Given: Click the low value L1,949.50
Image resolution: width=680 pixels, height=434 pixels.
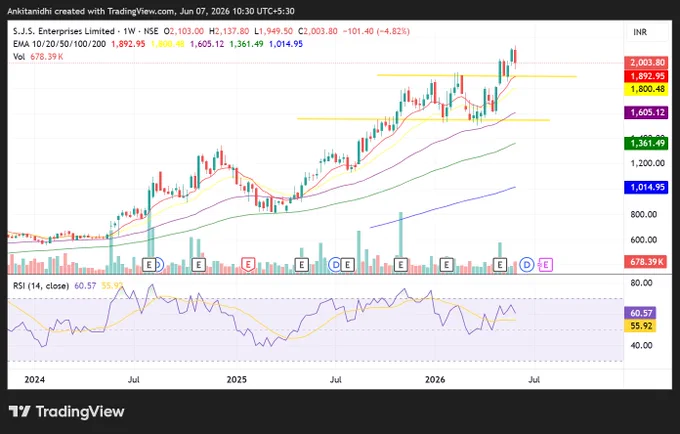Looking at the screenshot, I should click(x=273, y=31).
